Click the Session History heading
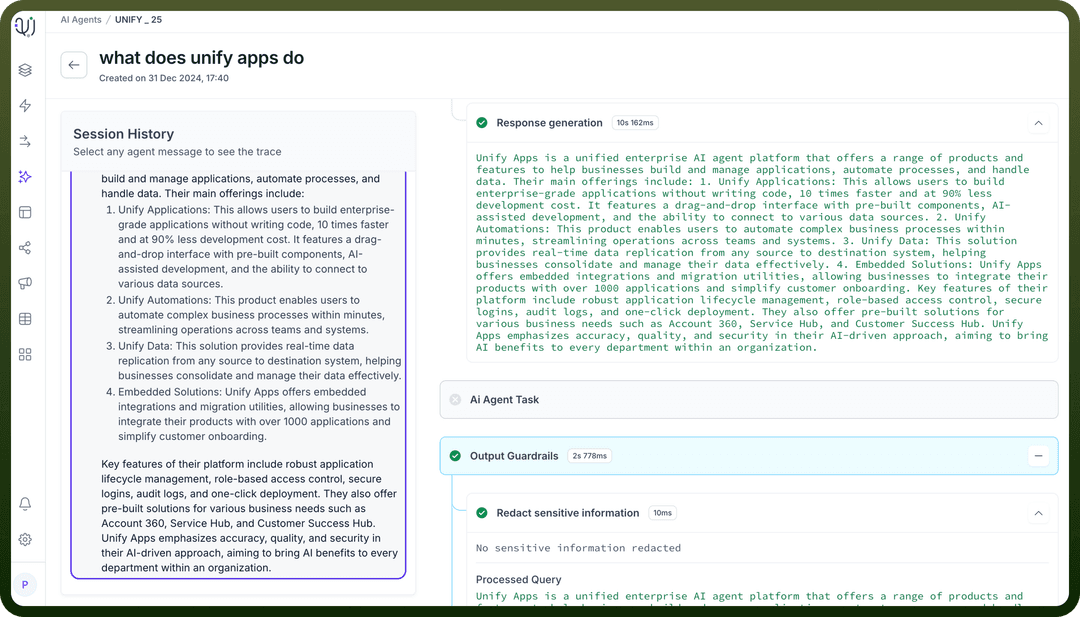This screenshot has width=1080, height=617. point(123,134)
